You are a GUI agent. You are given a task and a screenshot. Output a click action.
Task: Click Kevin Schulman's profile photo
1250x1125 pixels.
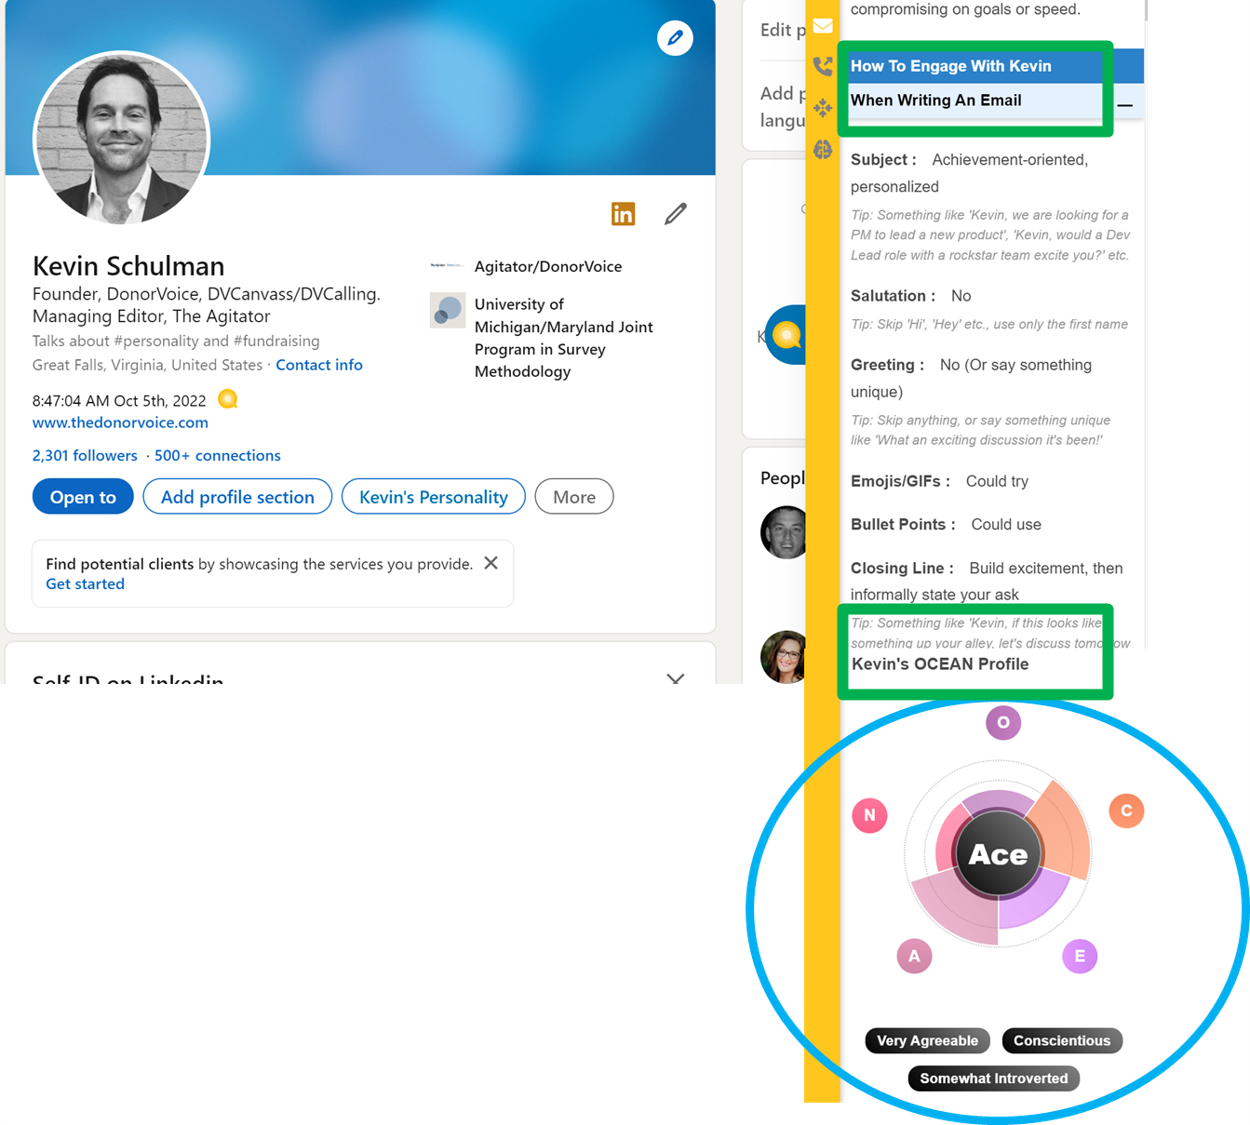122,138
